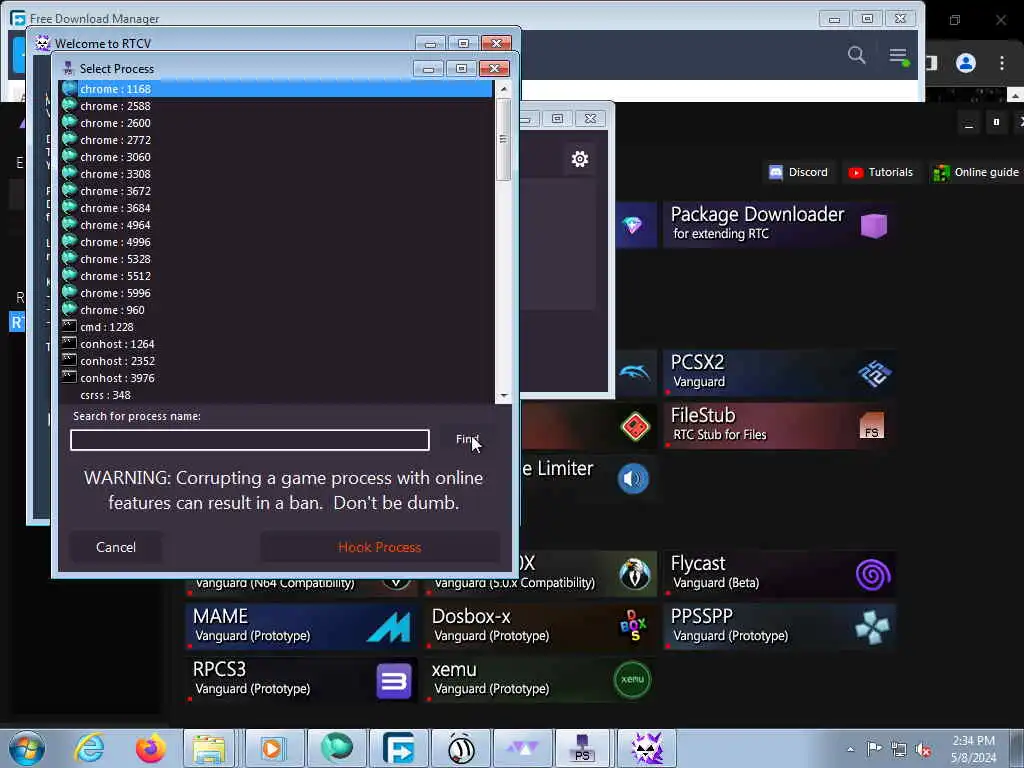The image size is (1024, 768).
Task: Select process chrome : 1168
Action: coord(276,89)
